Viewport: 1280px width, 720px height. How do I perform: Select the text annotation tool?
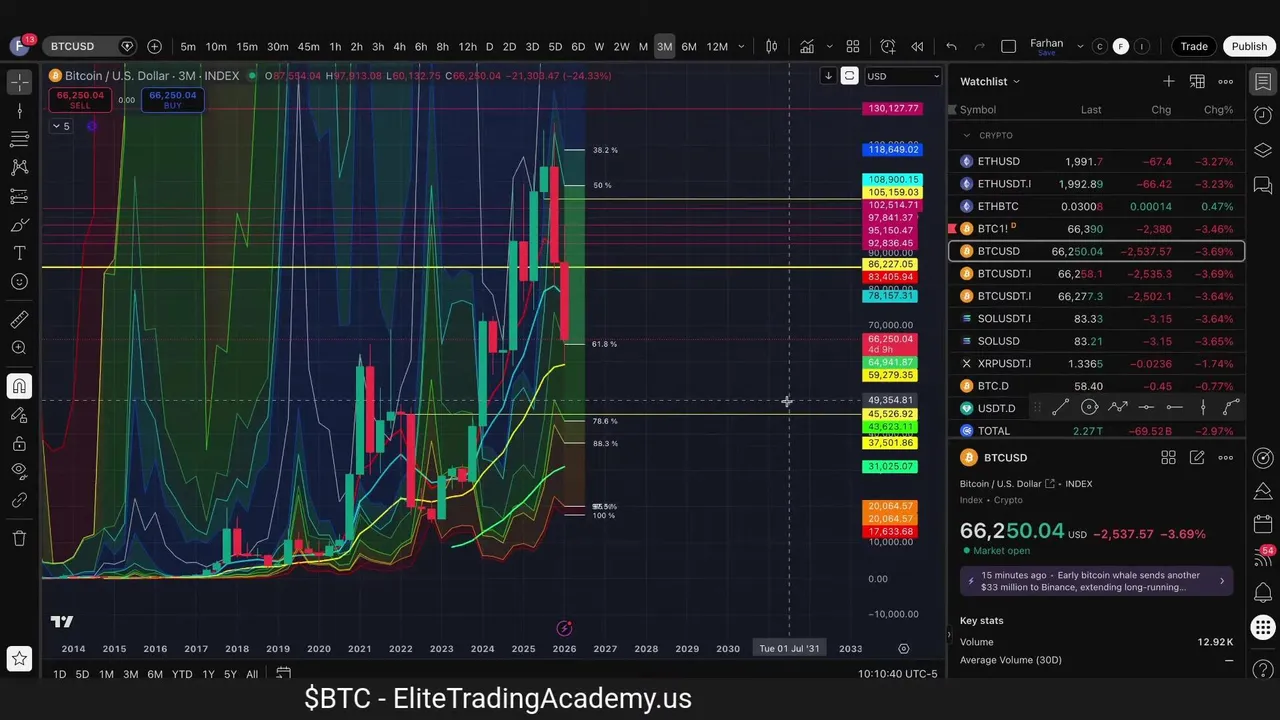click(x=19, y=253)
